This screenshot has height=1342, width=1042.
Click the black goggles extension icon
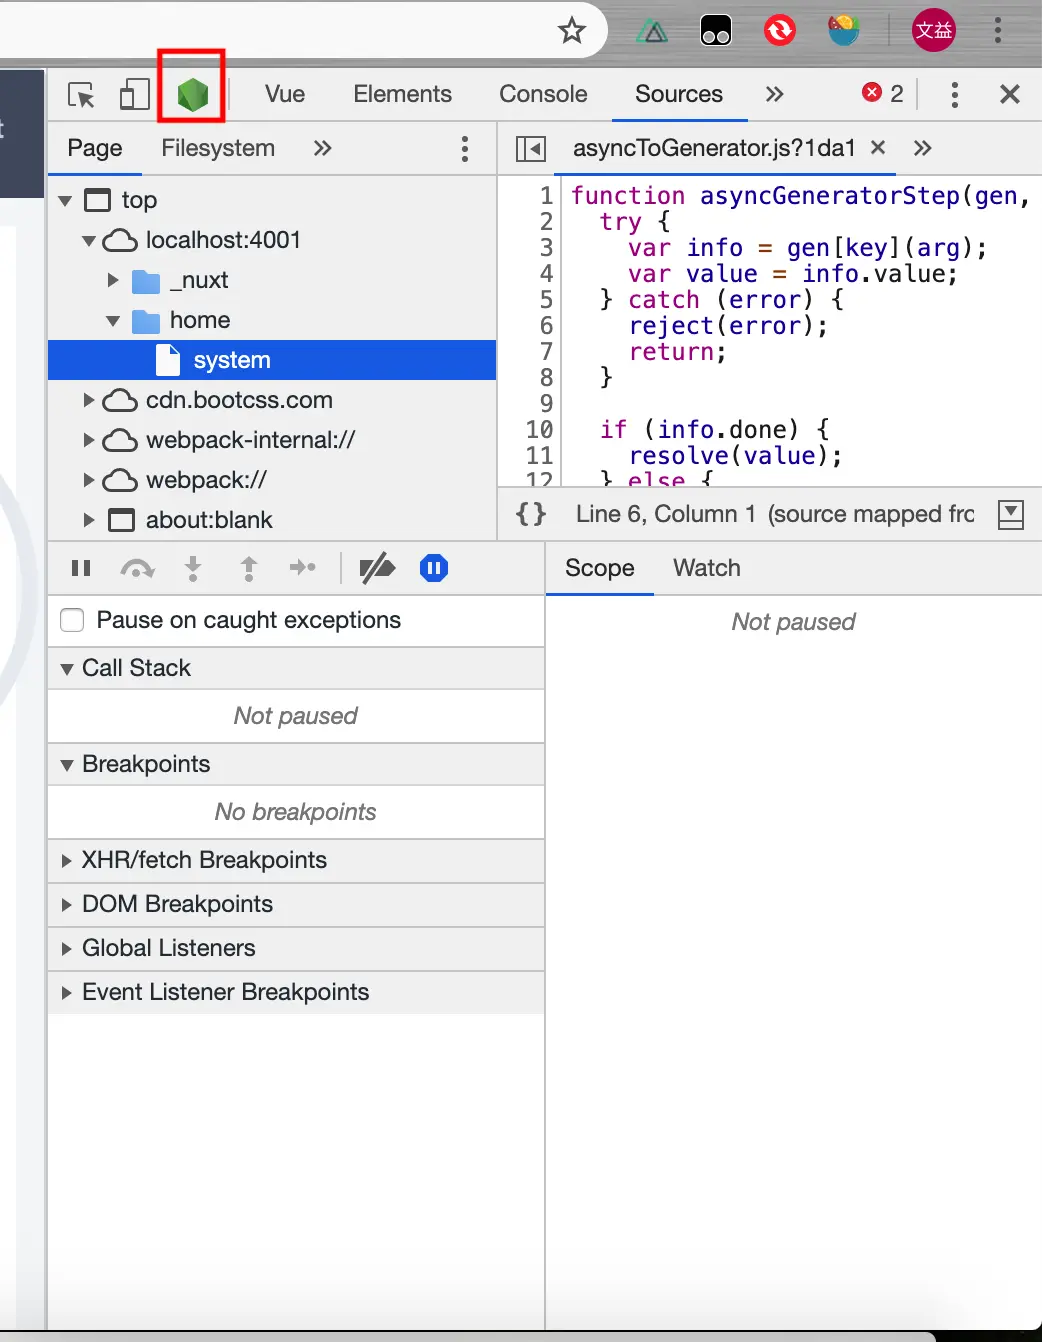tap(716, 31)
